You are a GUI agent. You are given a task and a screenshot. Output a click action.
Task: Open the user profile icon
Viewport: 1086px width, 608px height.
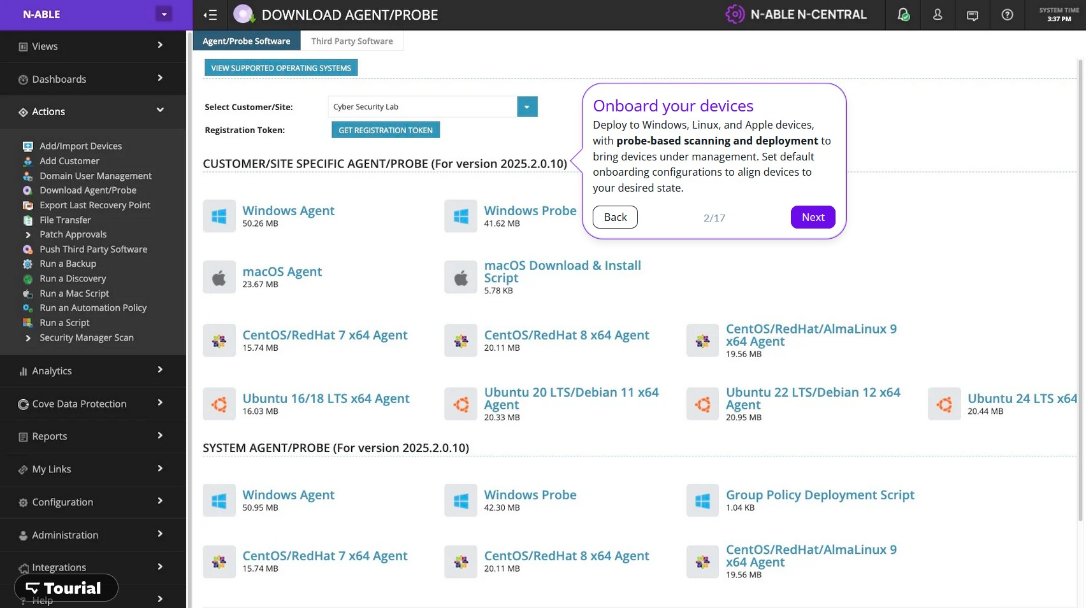click(x=937, y=15)
